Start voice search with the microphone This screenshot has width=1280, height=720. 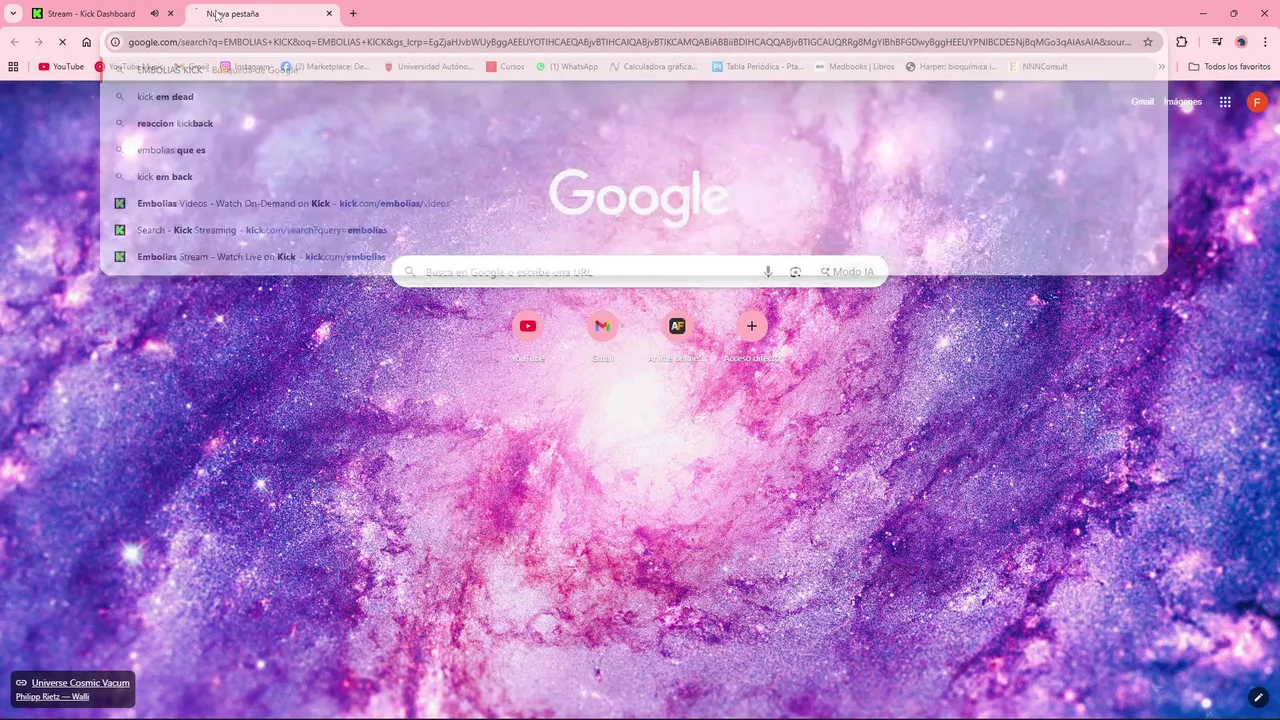coord(768,272)
